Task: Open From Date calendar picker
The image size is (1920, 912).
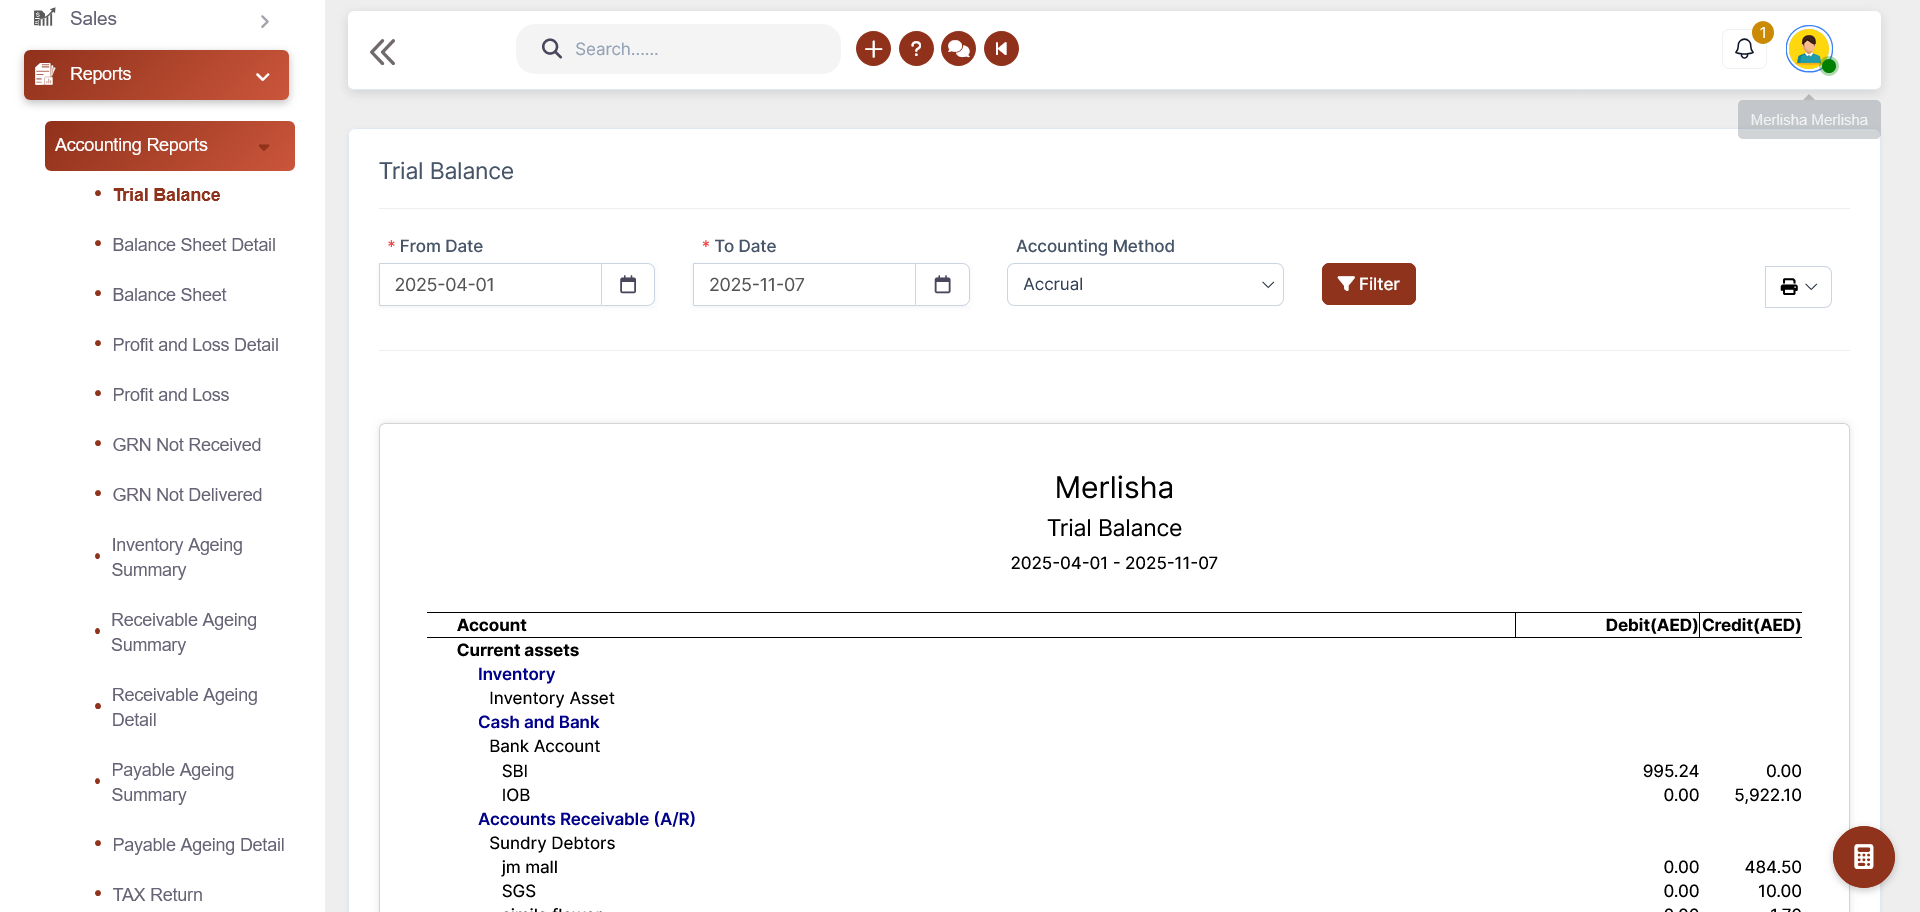Action: pyautogui.click(x=628, y=285)
